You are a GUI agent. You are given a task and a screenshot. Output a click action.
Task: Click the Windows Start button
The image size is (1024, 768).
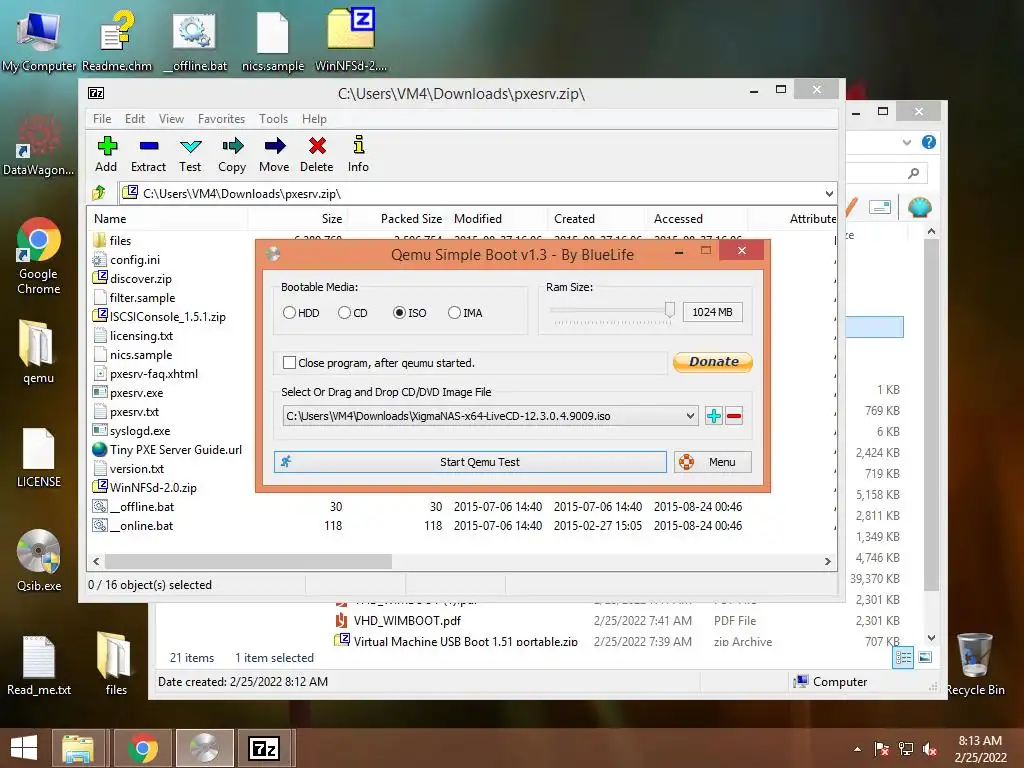point(24,748)
